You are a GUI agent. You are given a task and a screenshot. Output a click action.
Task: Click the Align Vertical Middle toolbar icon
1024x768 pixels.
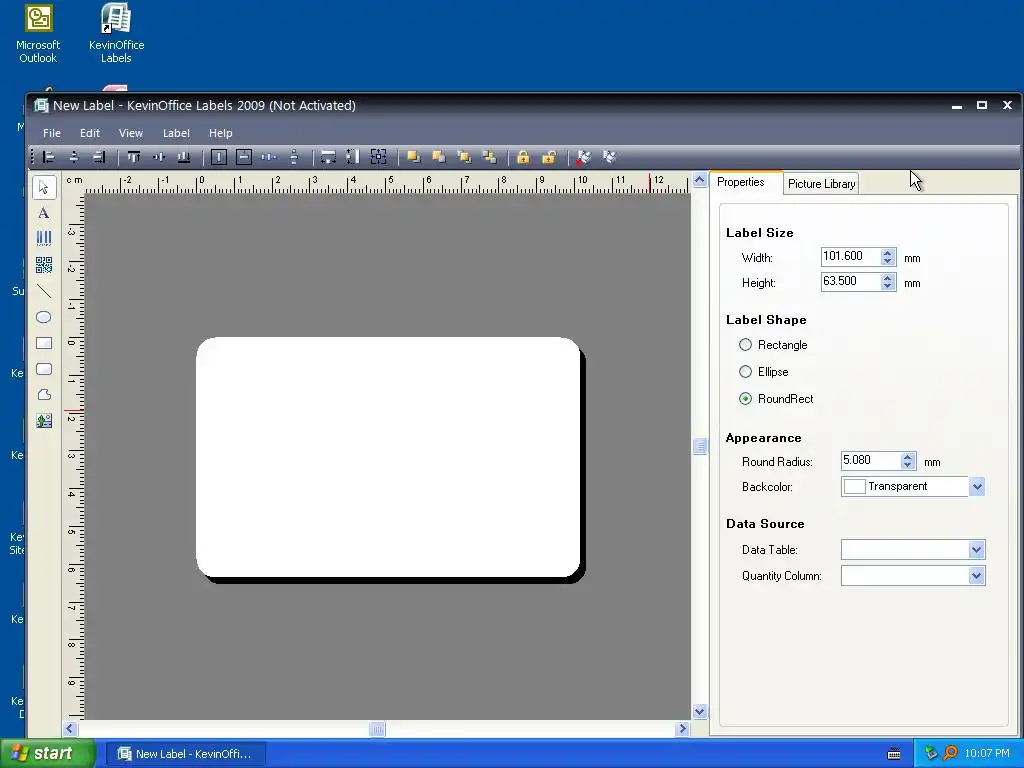pyautogui.click(x=159, y=157)
